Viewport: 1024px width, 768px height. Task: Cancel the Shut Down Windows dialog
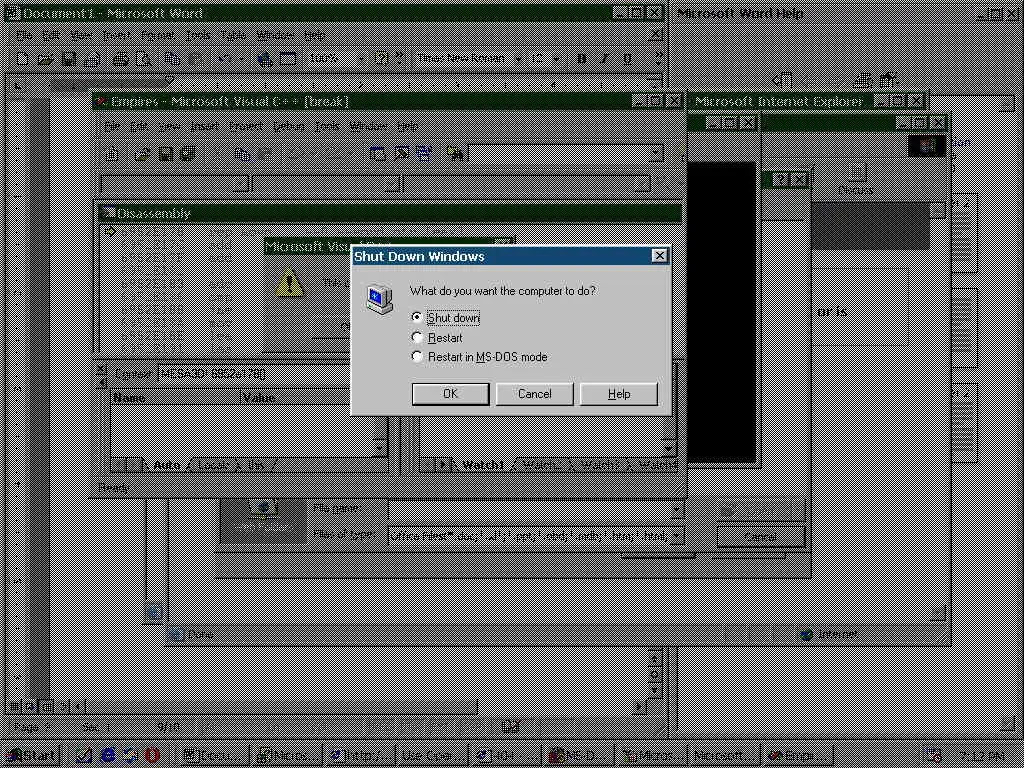(534, 394)
